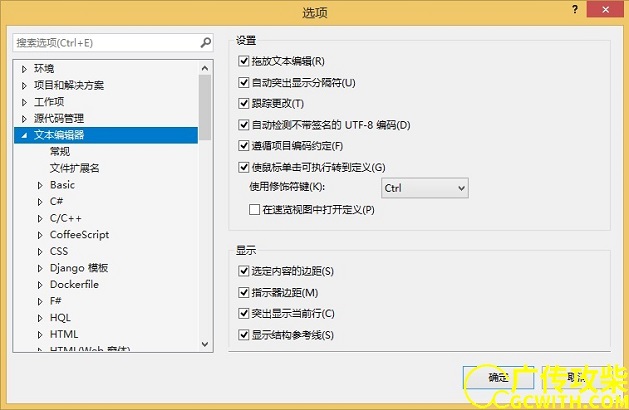Select the HQL tree item
The image size is (629, 410).
[60, 318]
